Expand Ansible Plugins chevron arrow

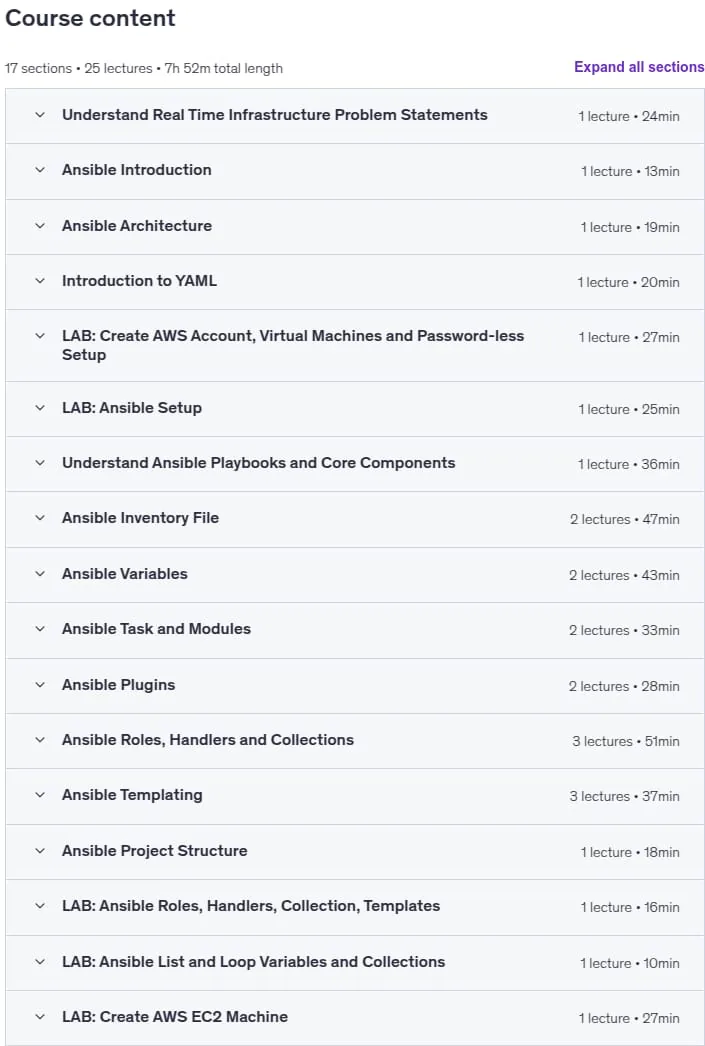40,685
